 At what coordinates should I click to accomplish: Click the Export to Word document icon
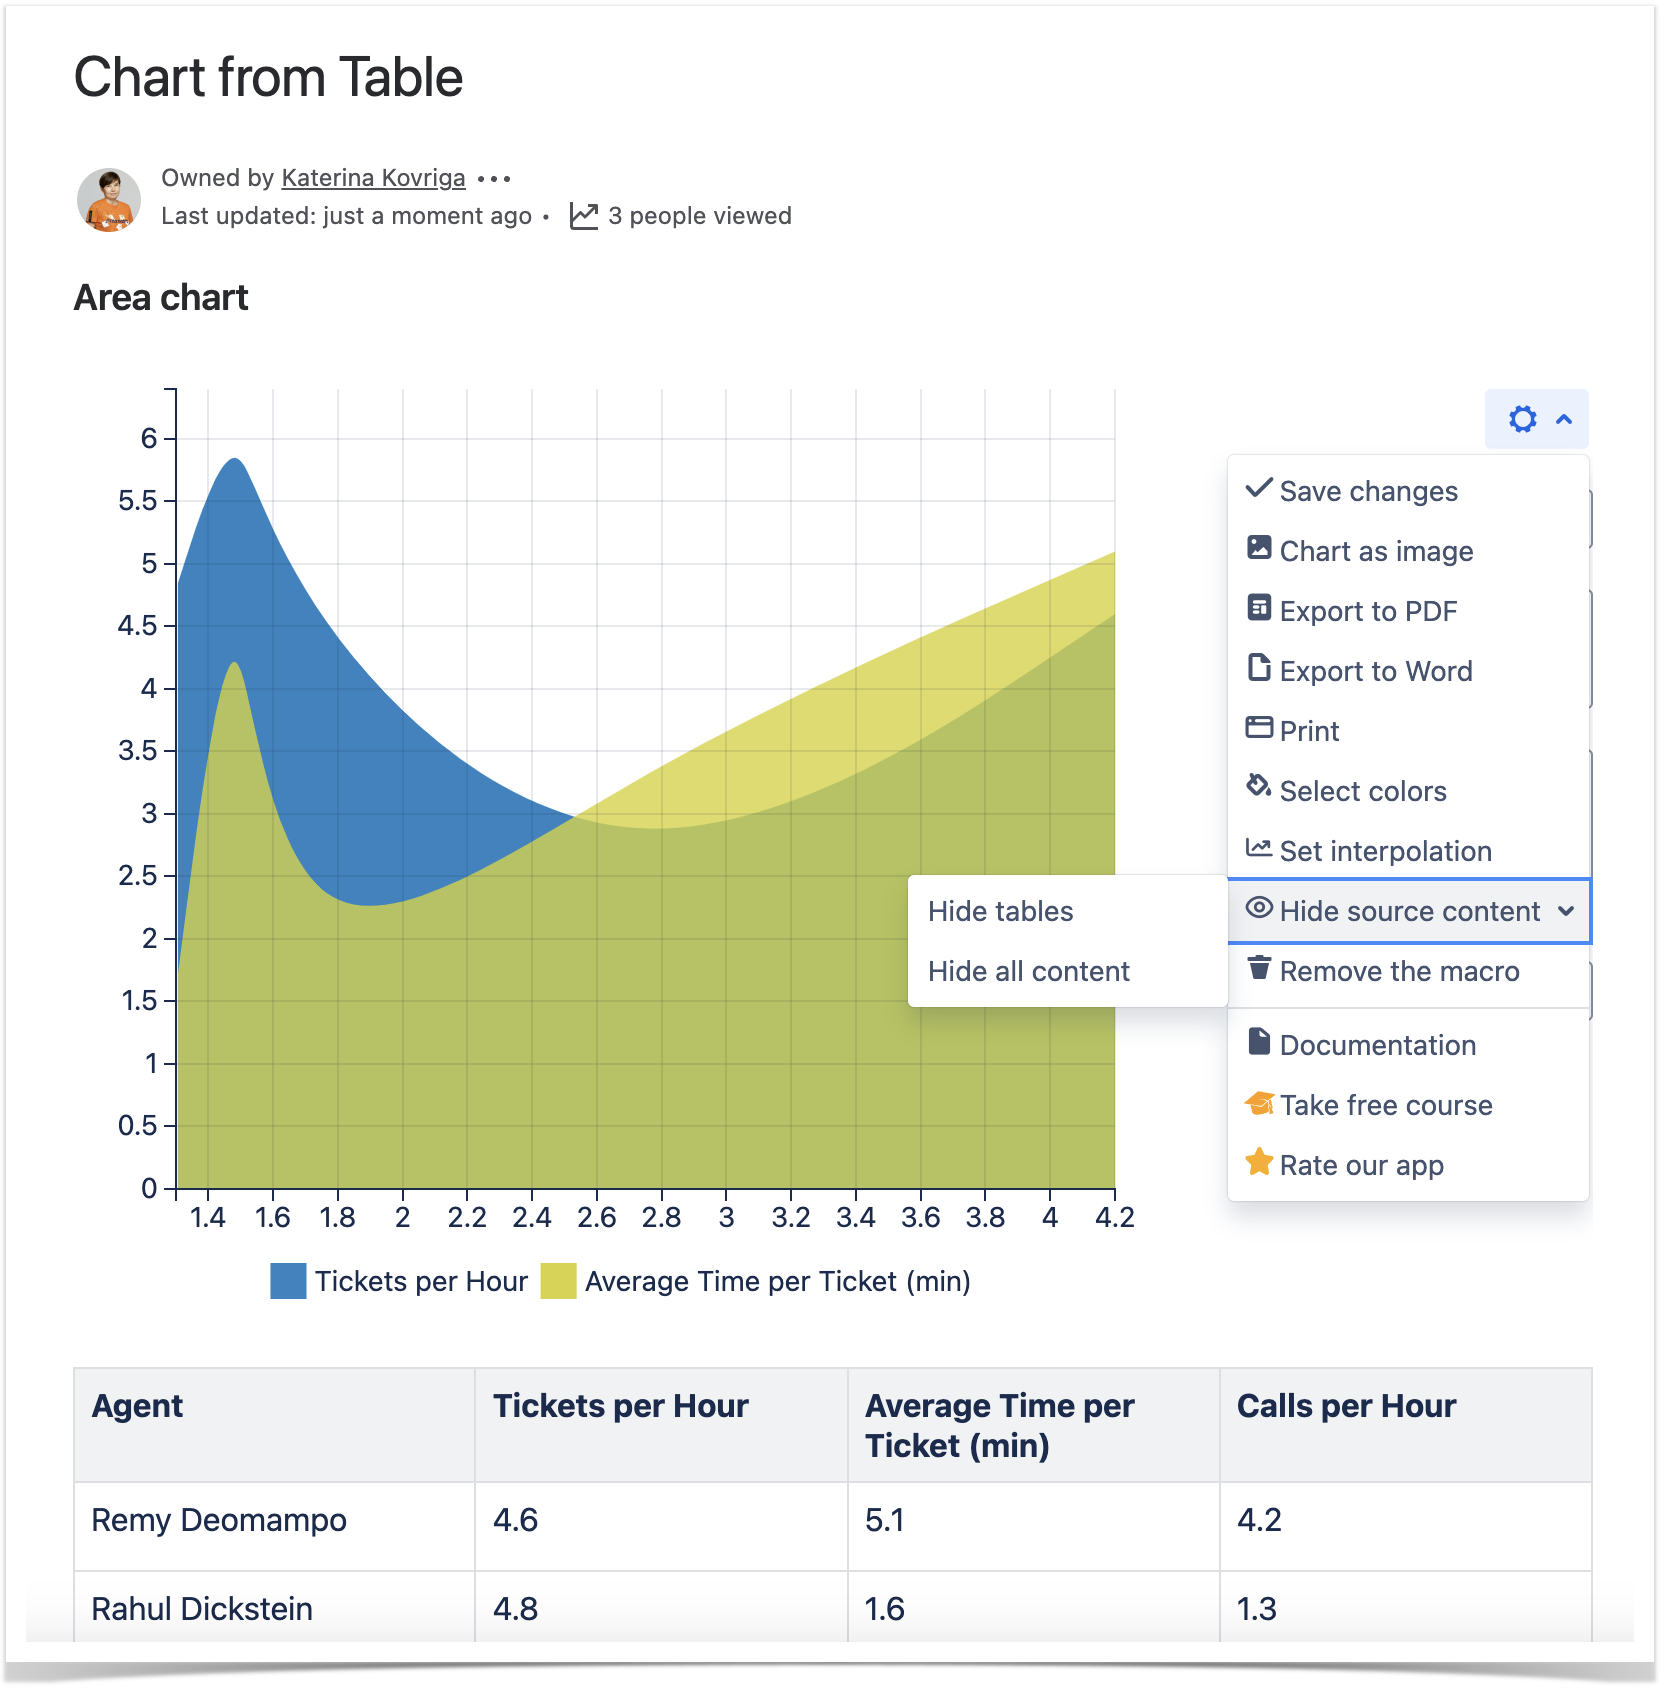tap(1259, 667)
